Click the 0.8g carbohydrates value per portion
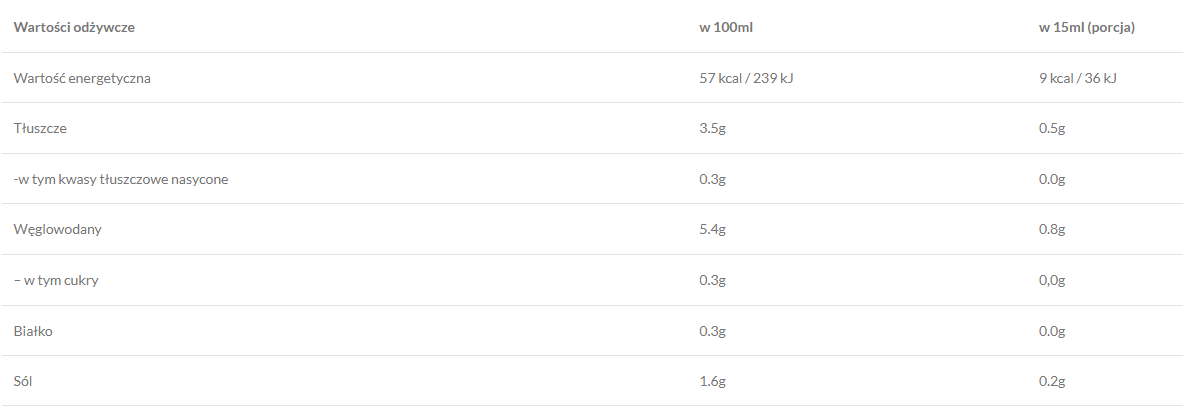 coord(1052,229)
